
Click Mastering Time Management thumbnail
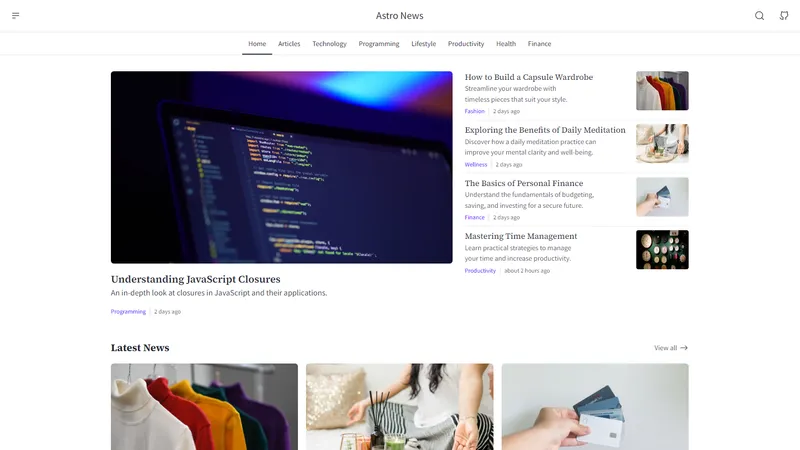coord(662,249)
